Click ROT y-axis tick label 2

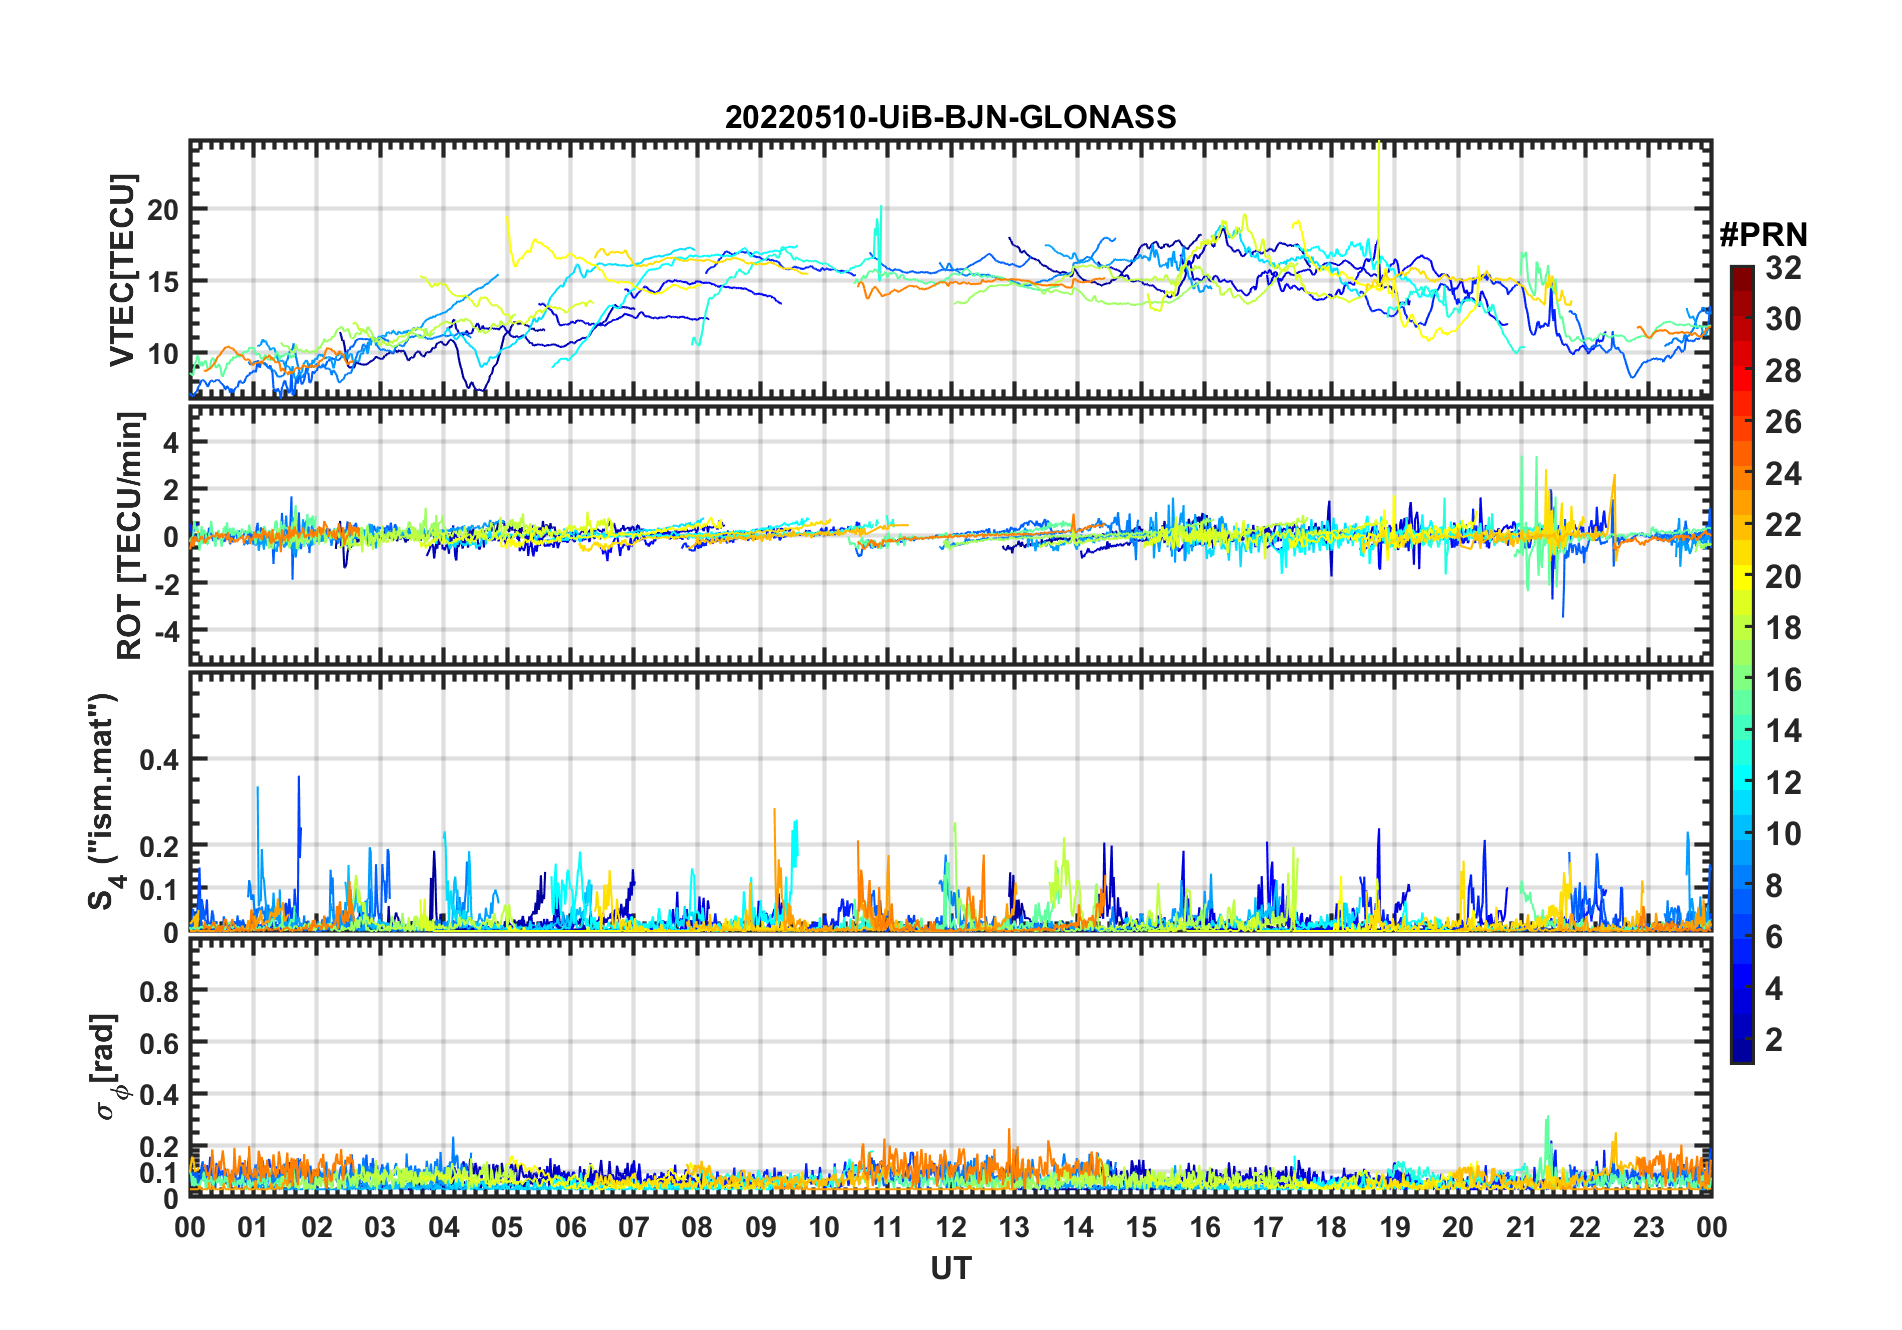point(172,489)
